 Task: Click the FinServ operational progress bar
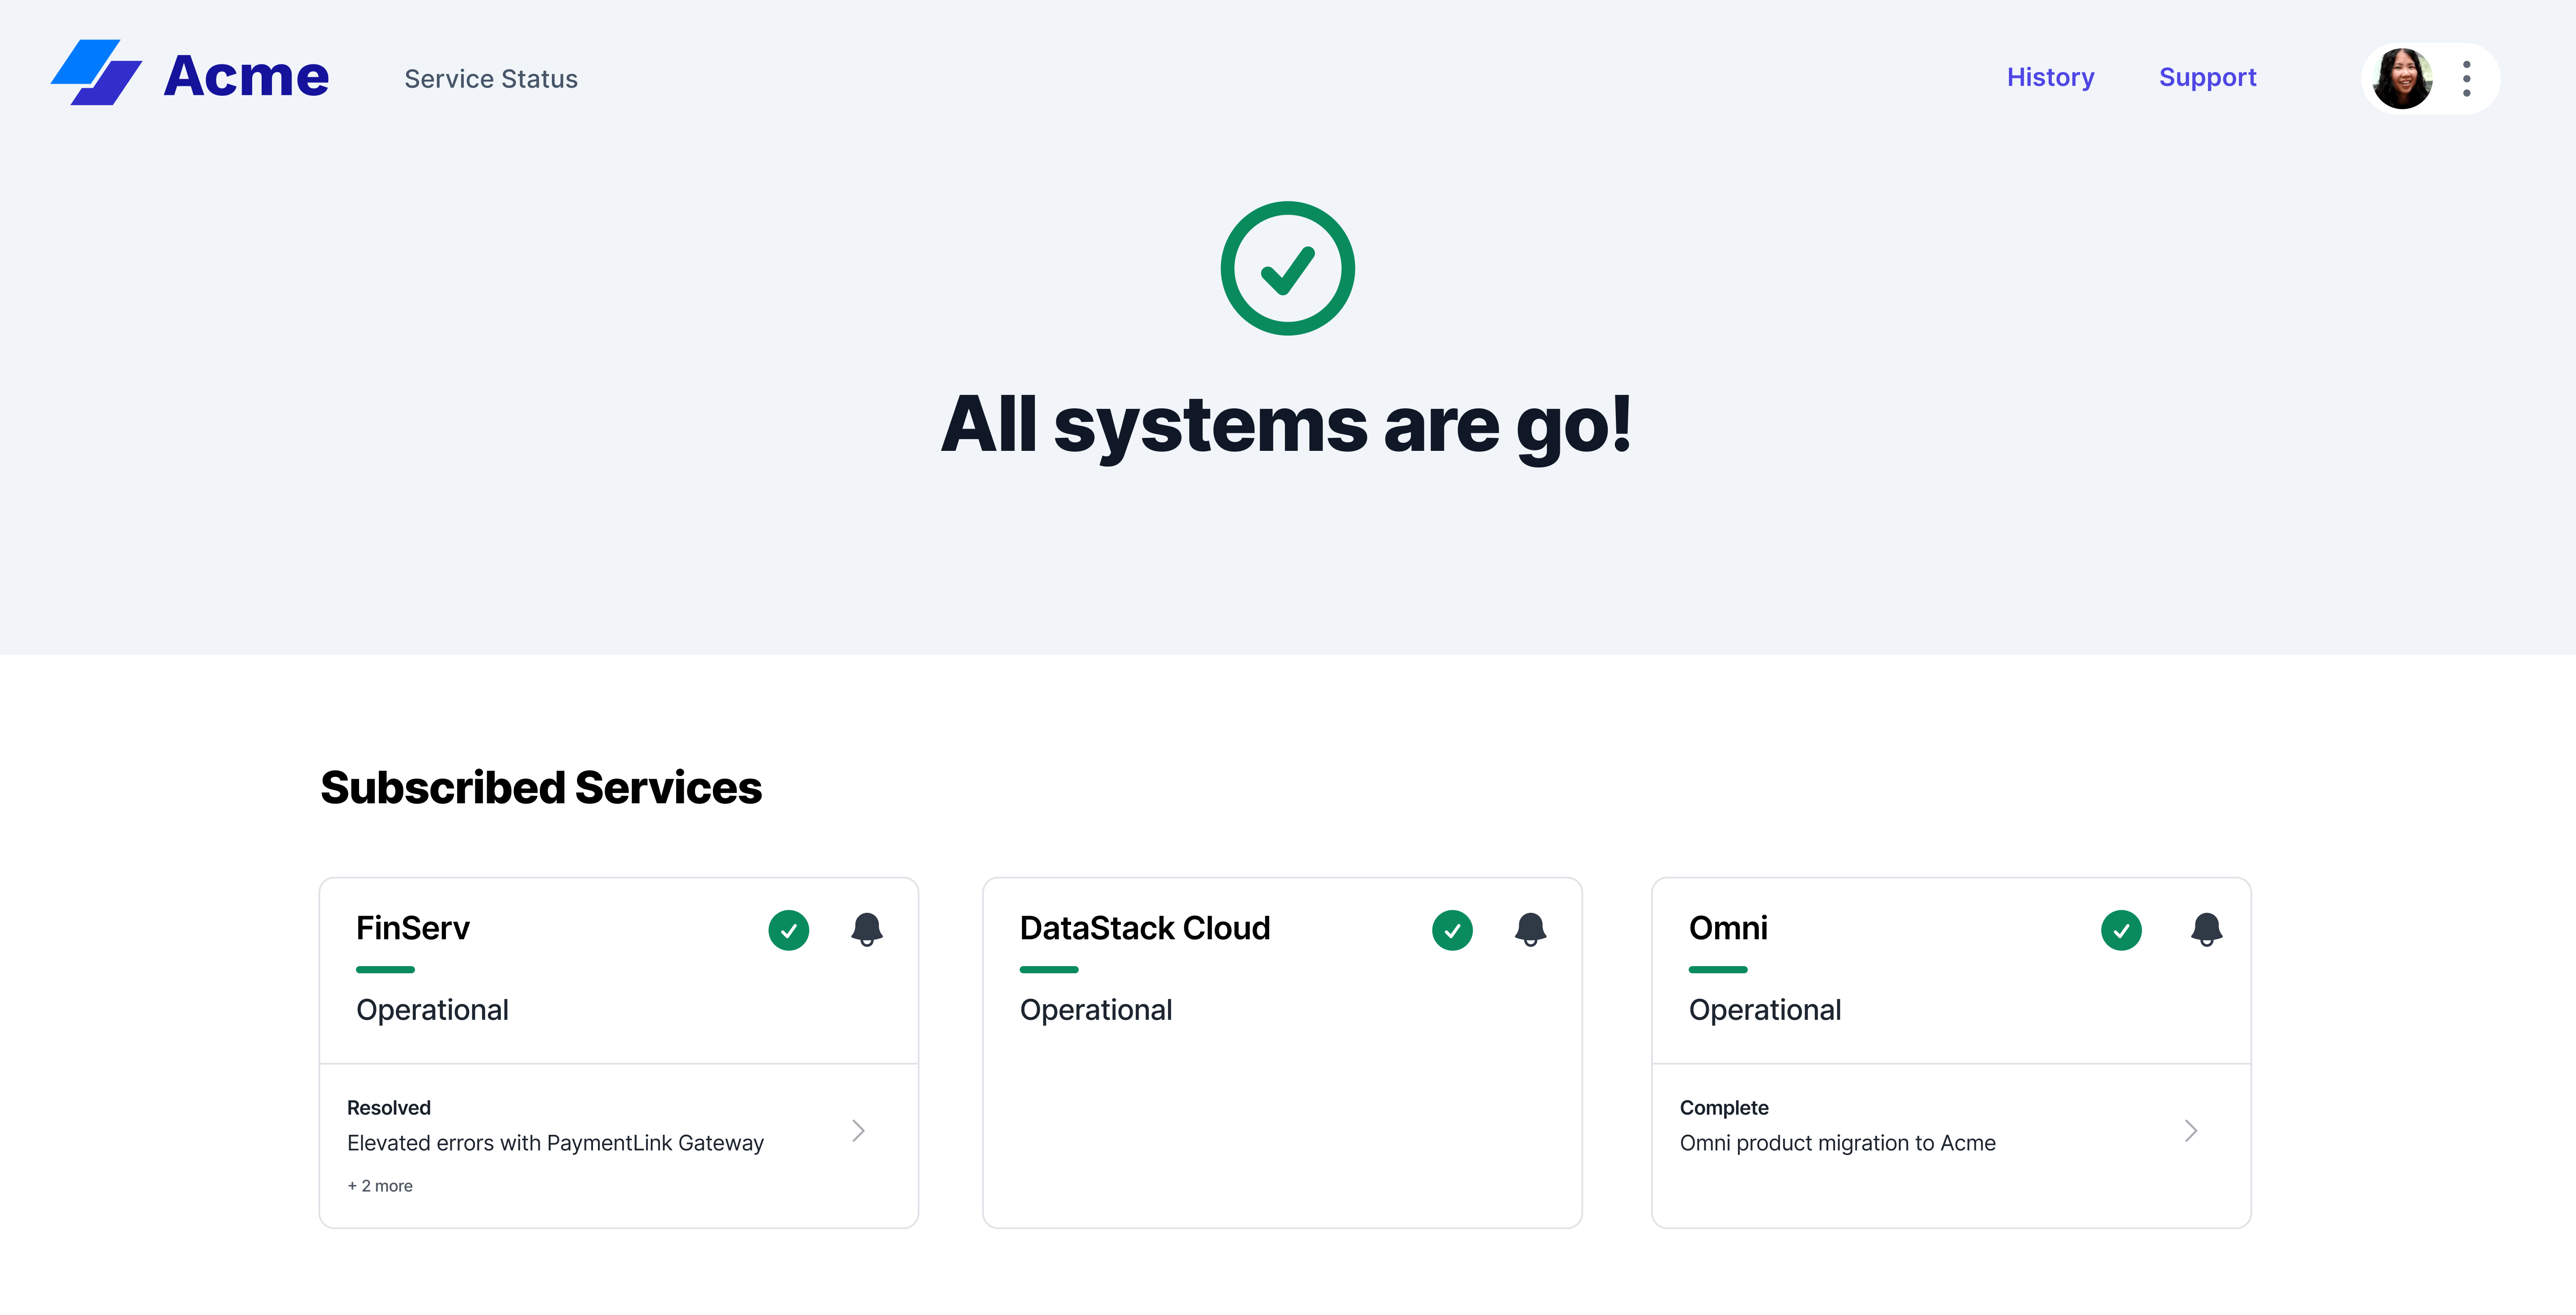click(385, 969)
